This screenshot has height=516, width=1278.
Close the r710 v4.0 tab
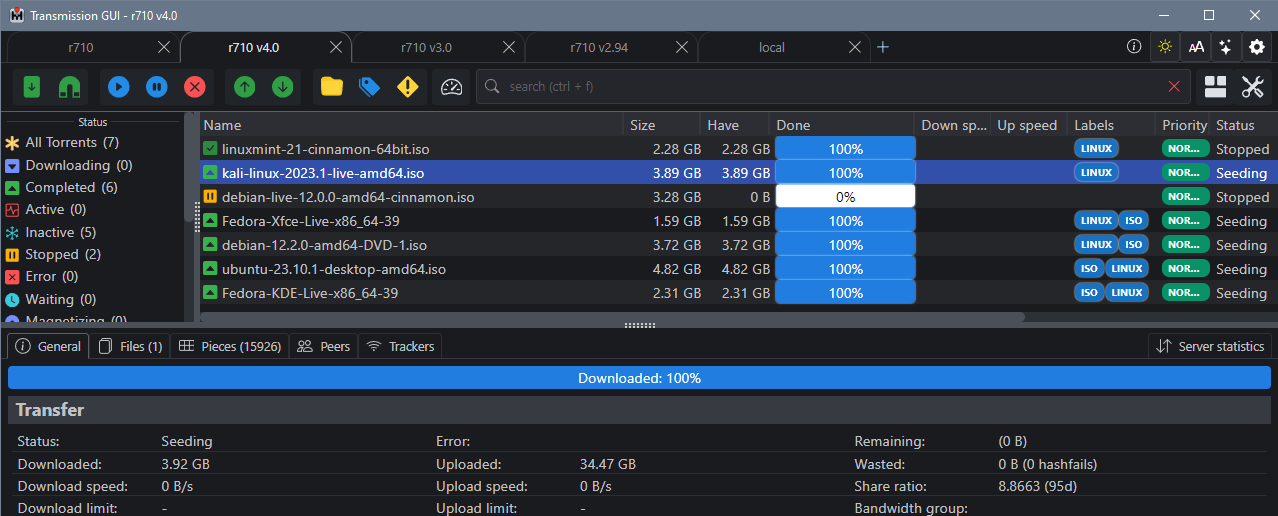pos(337,47)
